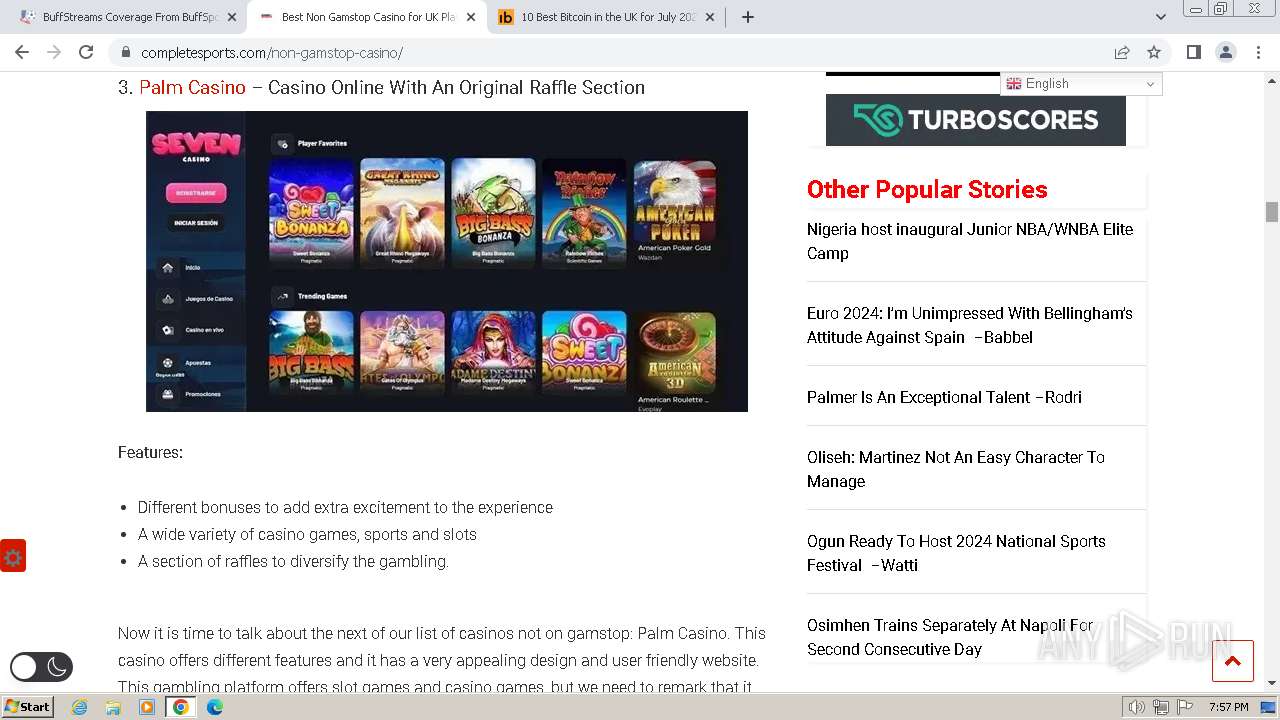
Task: Click the scrollbar down arrow
Action: (x=1272, y=684)
